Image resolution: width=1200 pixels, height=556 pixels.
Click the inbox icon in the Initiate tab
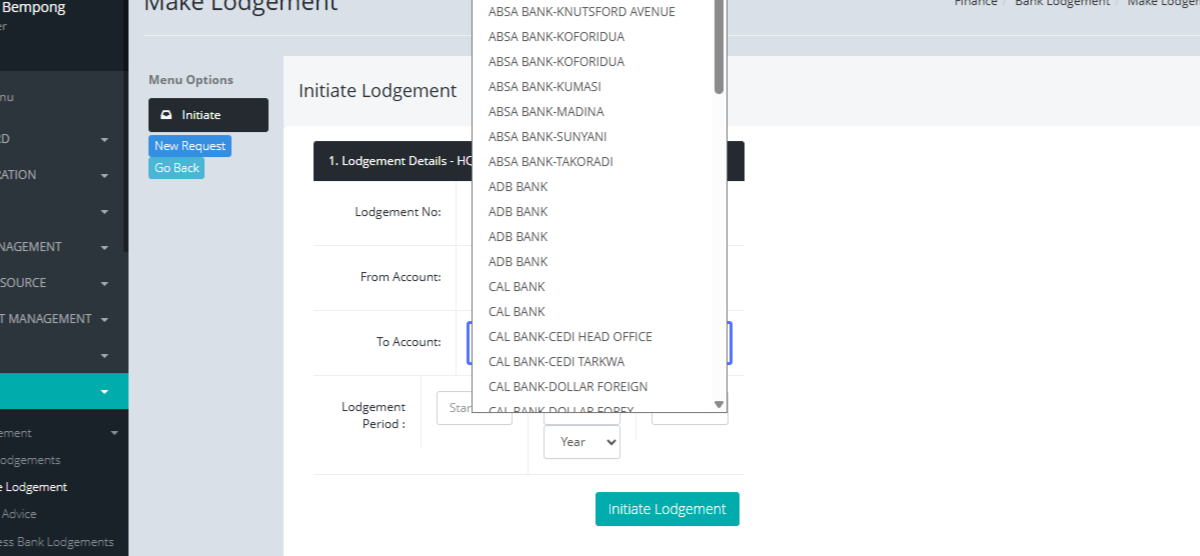(x=166, y=115)
